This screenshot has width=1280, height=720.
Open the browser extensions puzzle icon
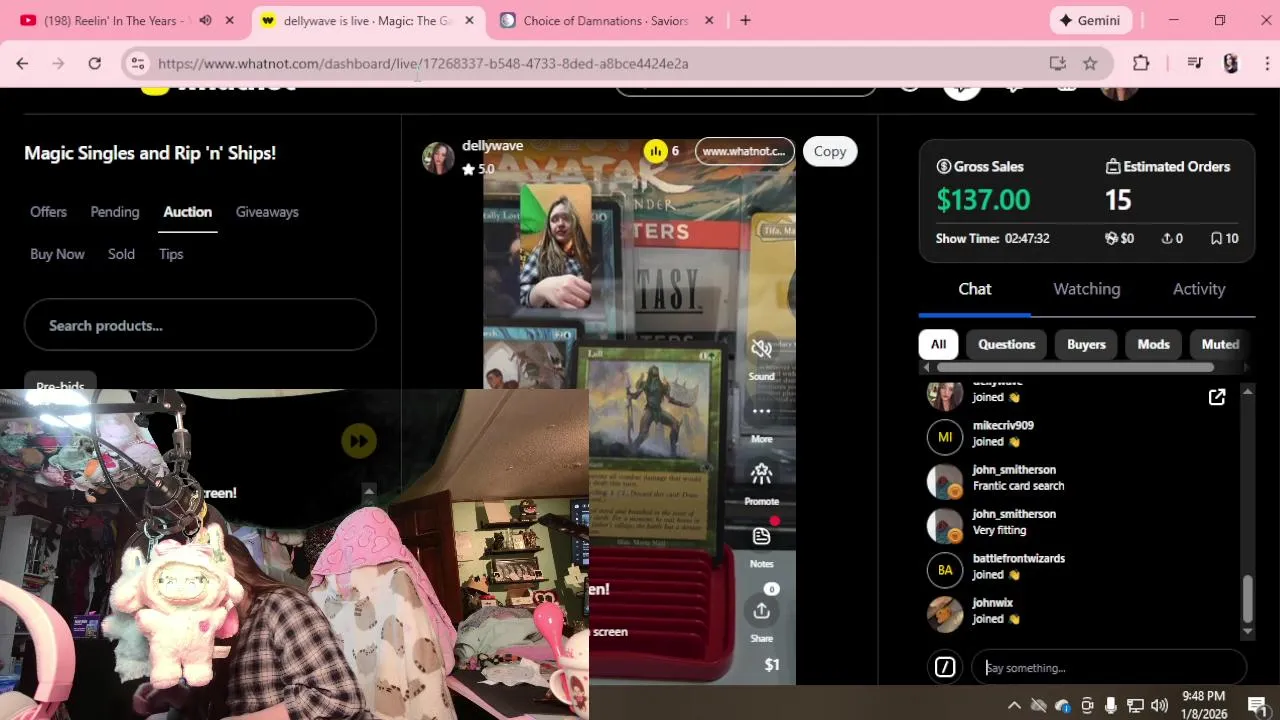[1141, 63]
